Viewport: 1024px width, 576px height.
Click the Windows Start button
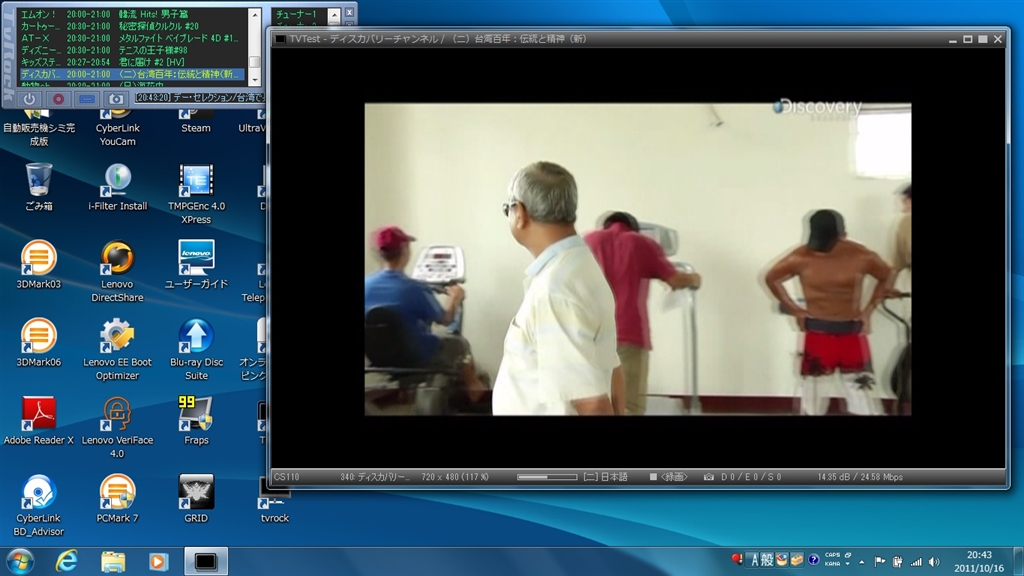[x=20, y=560]
